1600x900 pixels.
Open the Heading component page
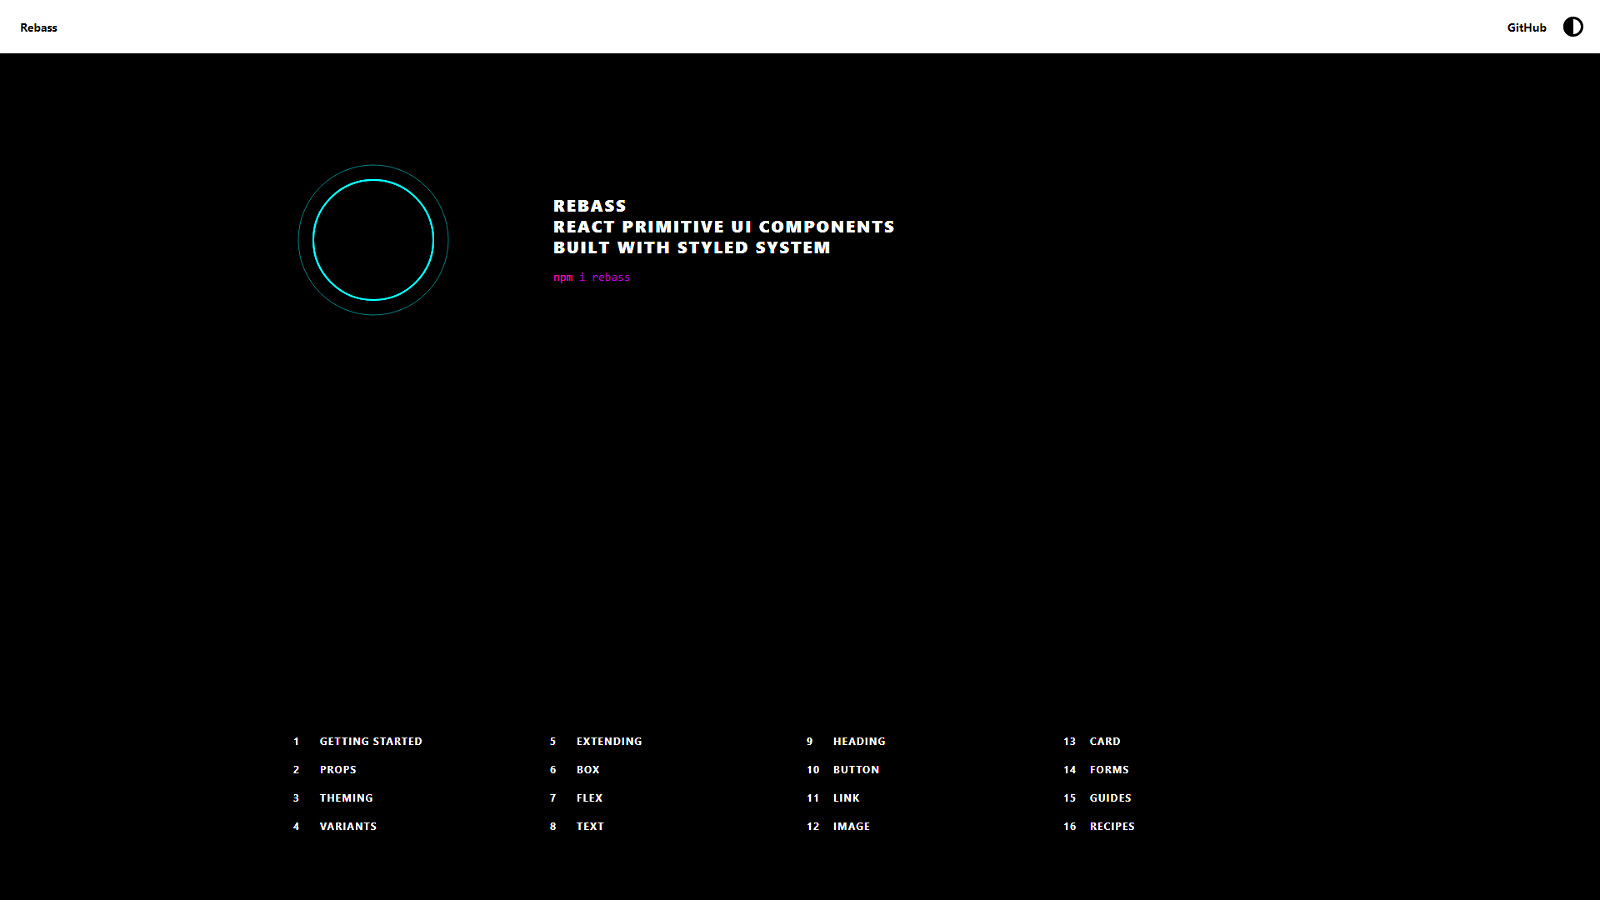click(859, 742)
